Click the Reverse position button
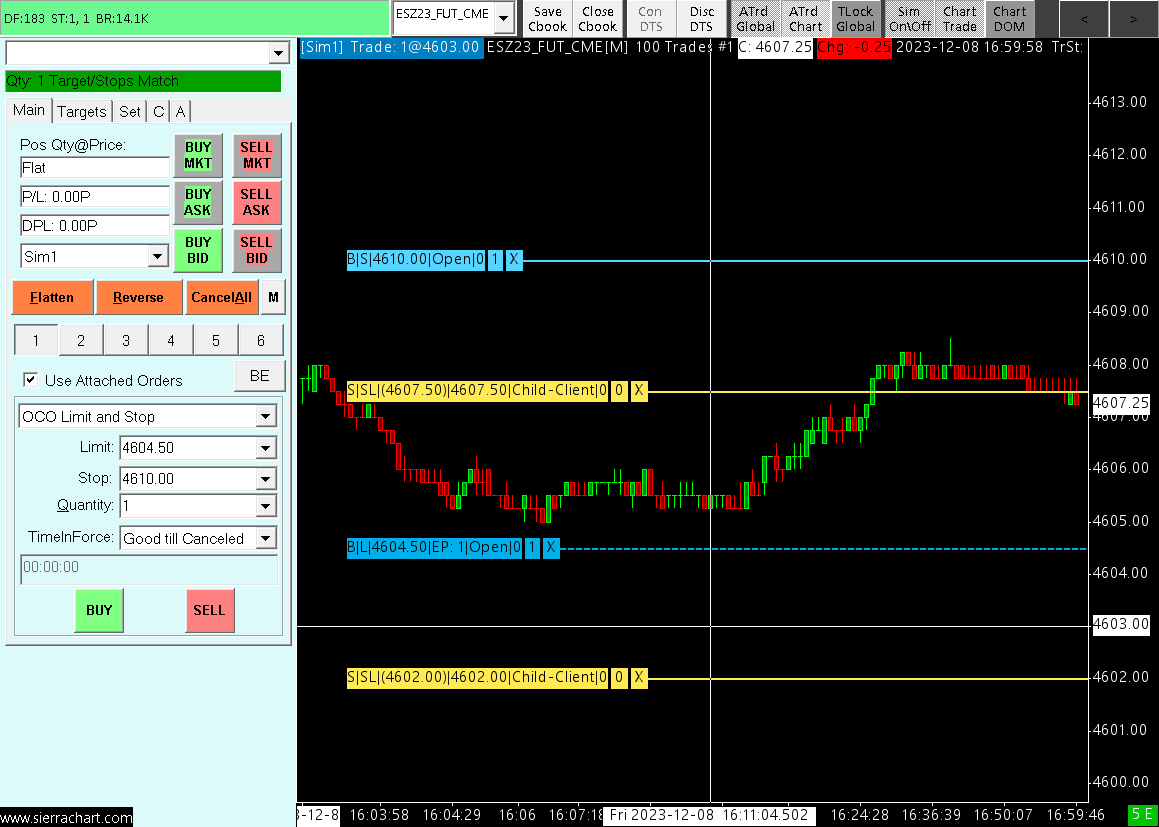This screenshot has height=827, width=1159. pyautogui.click(x=138, y=297)
